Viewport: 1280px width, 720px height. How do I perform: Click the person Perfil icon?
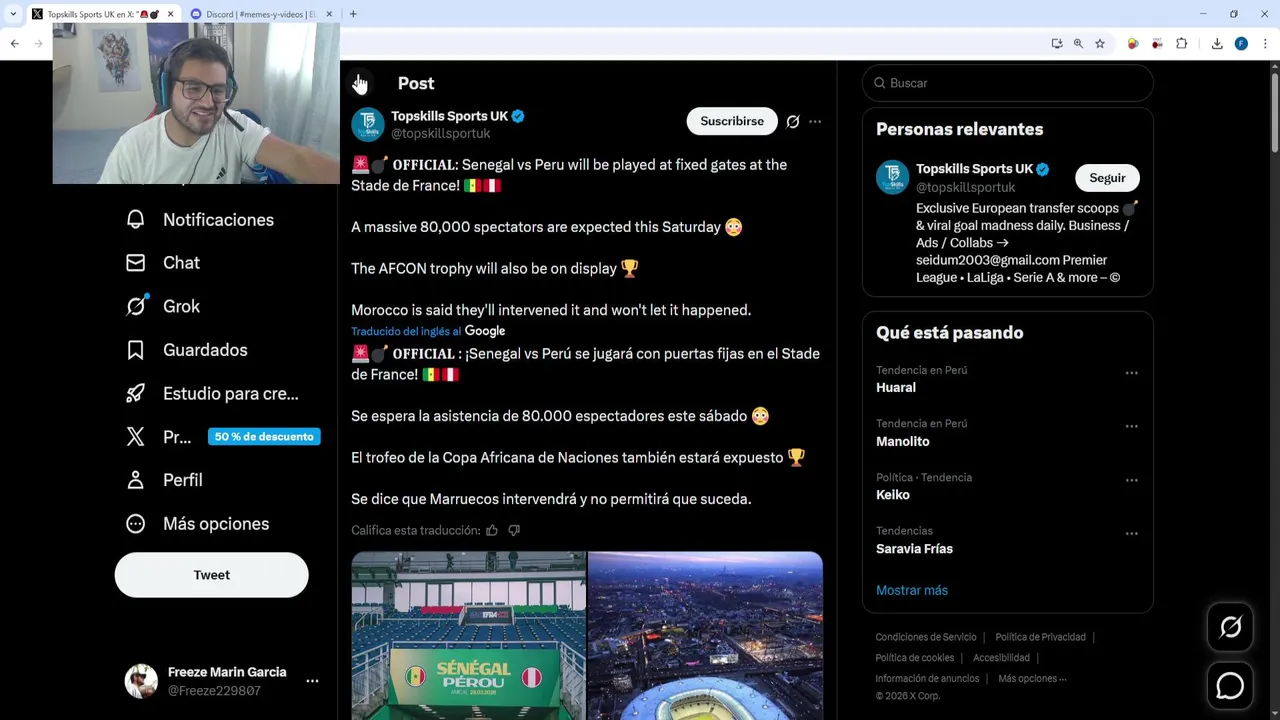[136, 480]
